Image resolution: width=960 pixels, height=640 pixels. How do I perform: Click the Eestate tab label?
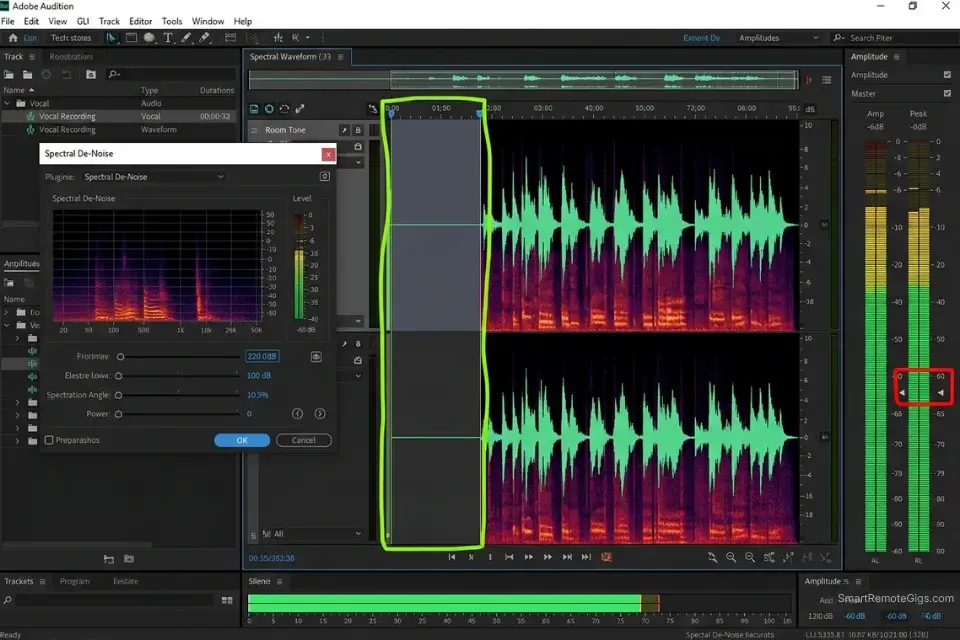(126, 581)
